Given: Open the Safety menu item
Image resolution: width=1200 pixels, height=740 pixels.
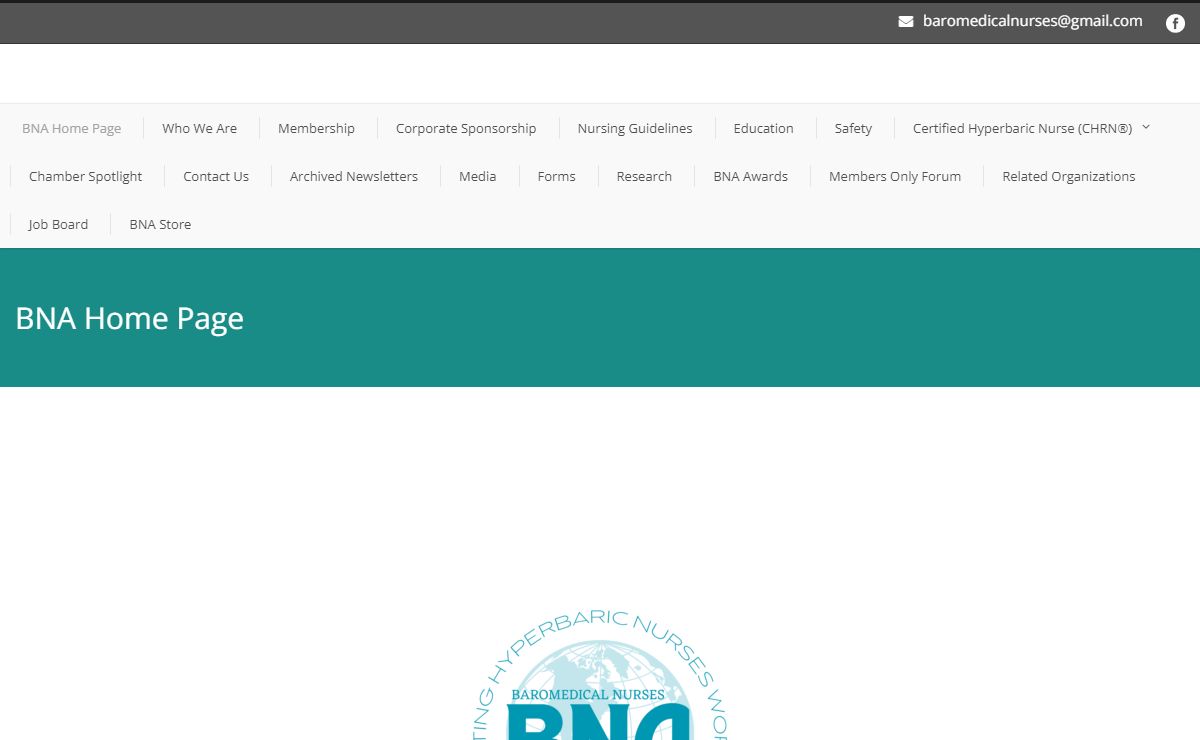Looking at the screenshot, I should (x=853, y=128).
